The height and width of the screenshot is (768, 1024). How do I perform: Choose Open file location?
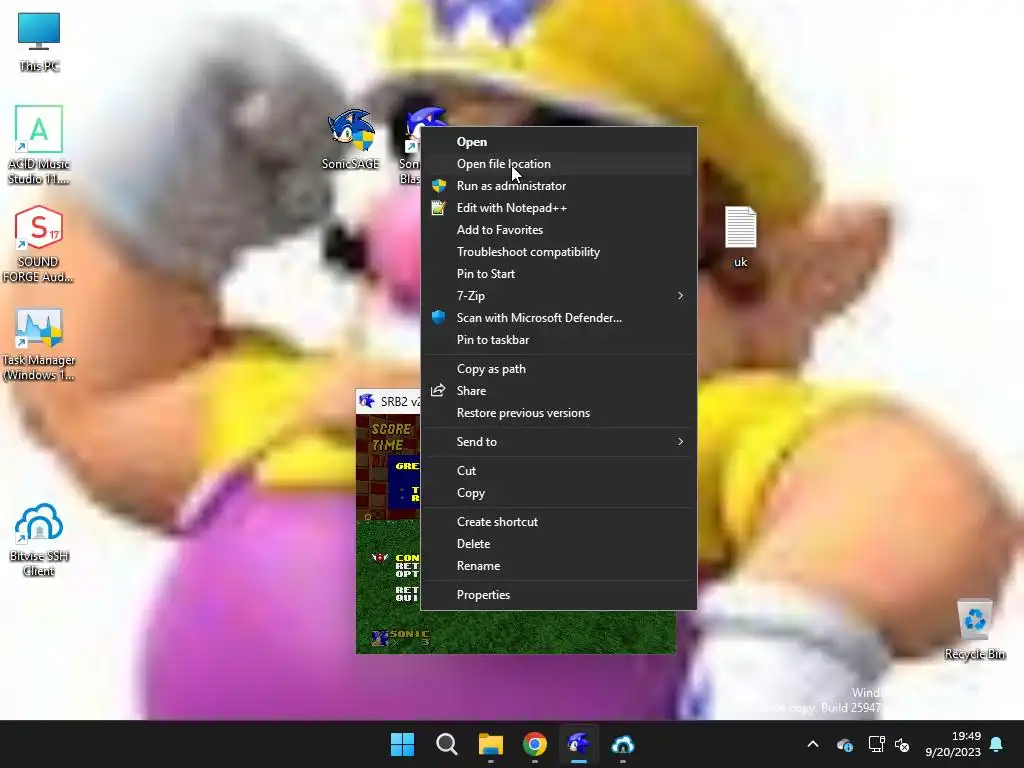(558, 164)
